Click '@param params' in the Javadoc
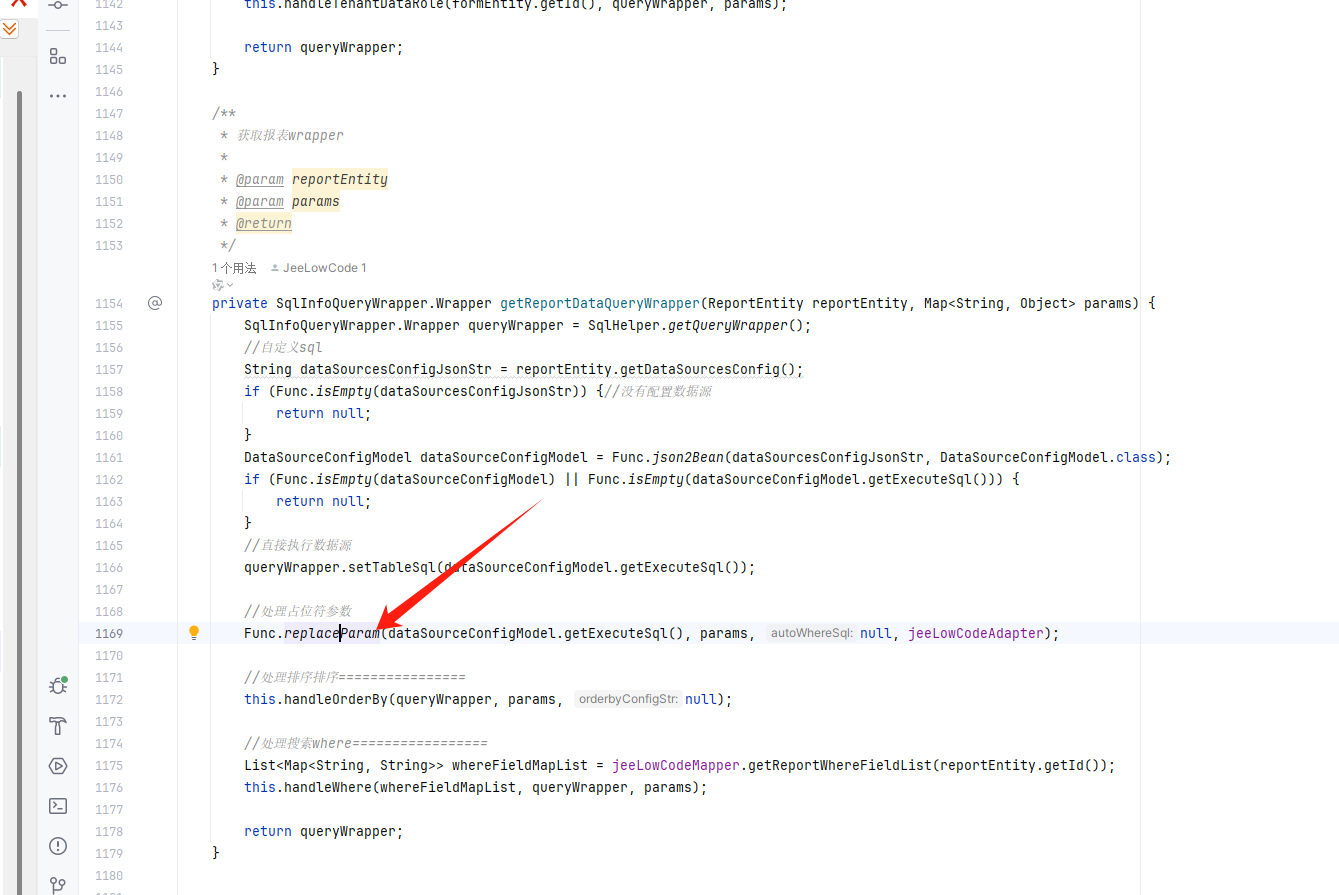 tap(288, 202)
